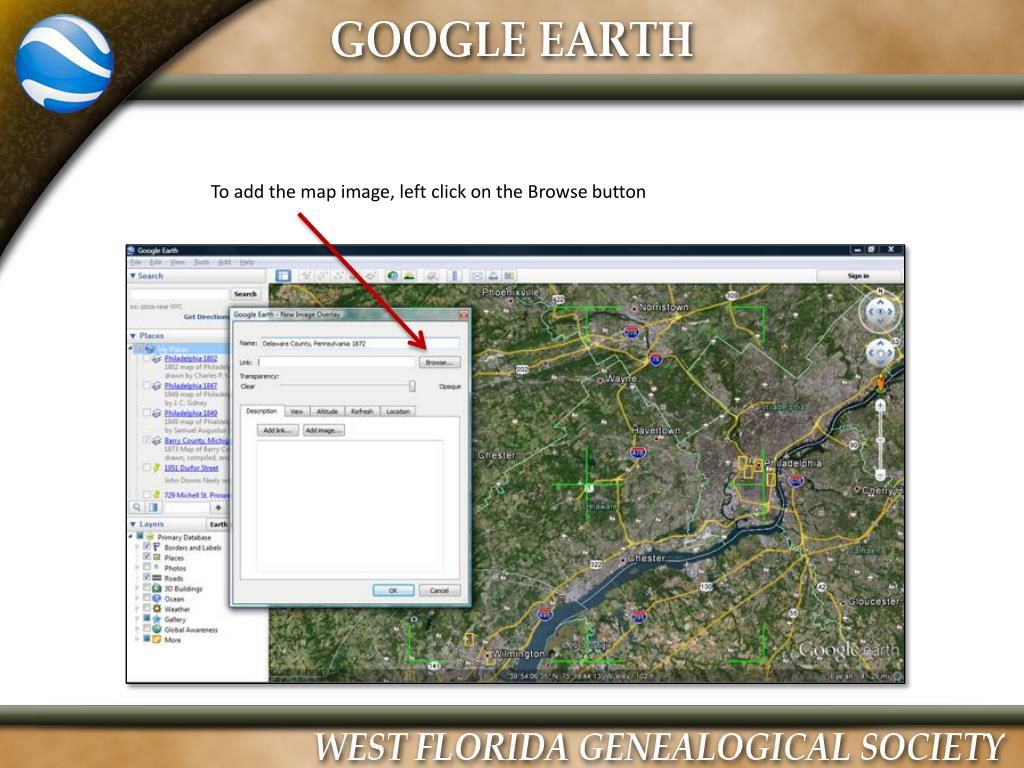Collapse the Places panel triangle
This screenshot has height=768, width=1024.
133,336
